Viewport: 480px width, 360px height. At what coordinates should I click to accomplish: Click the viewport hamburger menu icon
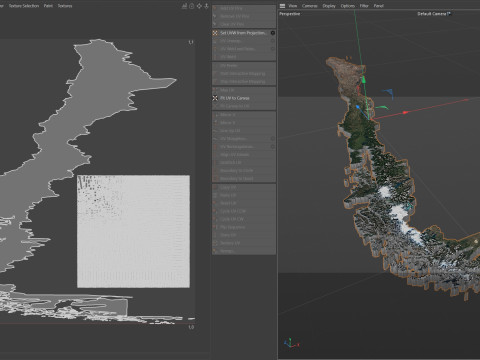282,6
